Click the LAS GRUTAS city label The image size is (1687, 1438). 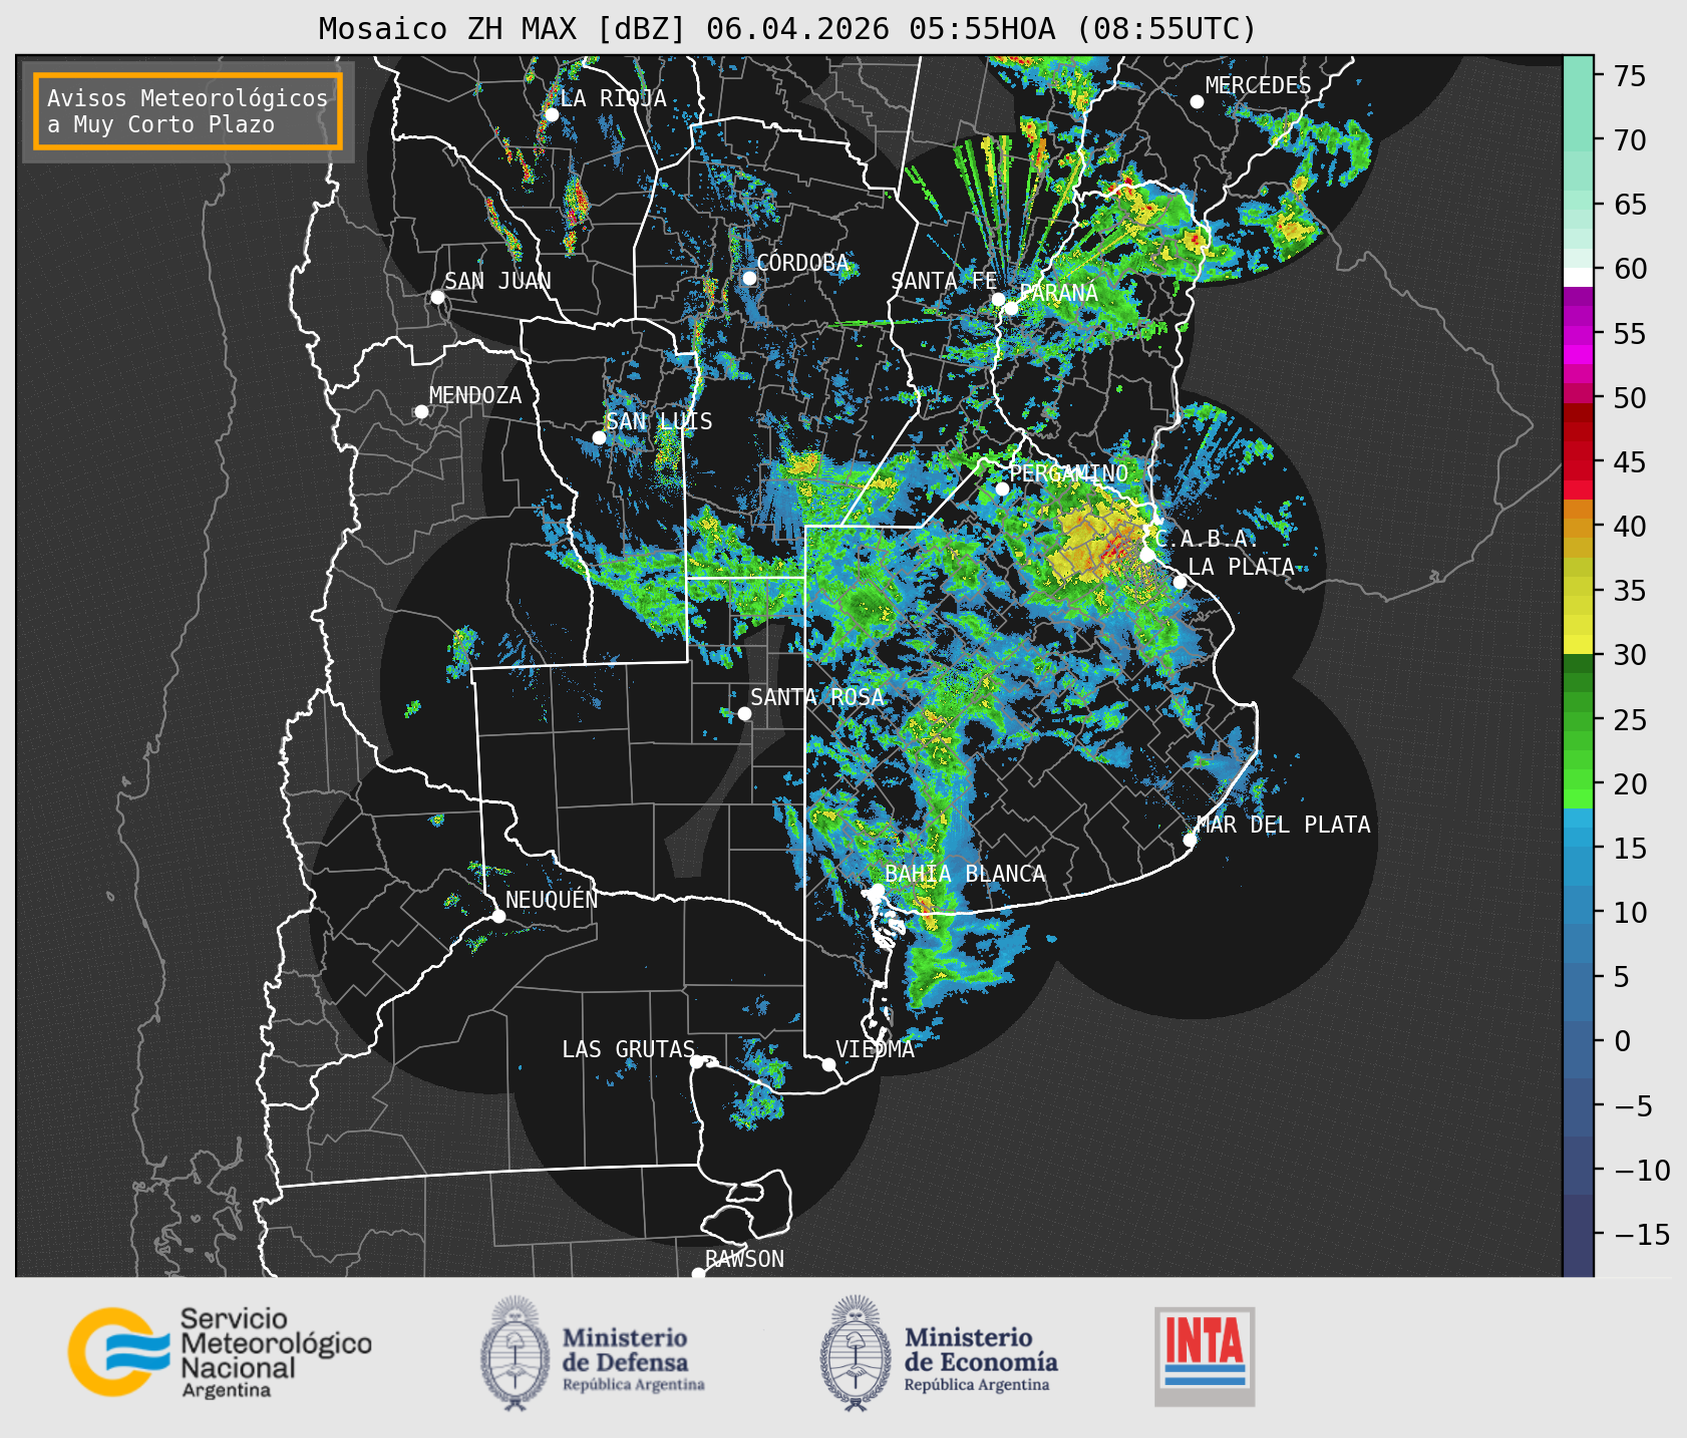[628, 1049]
